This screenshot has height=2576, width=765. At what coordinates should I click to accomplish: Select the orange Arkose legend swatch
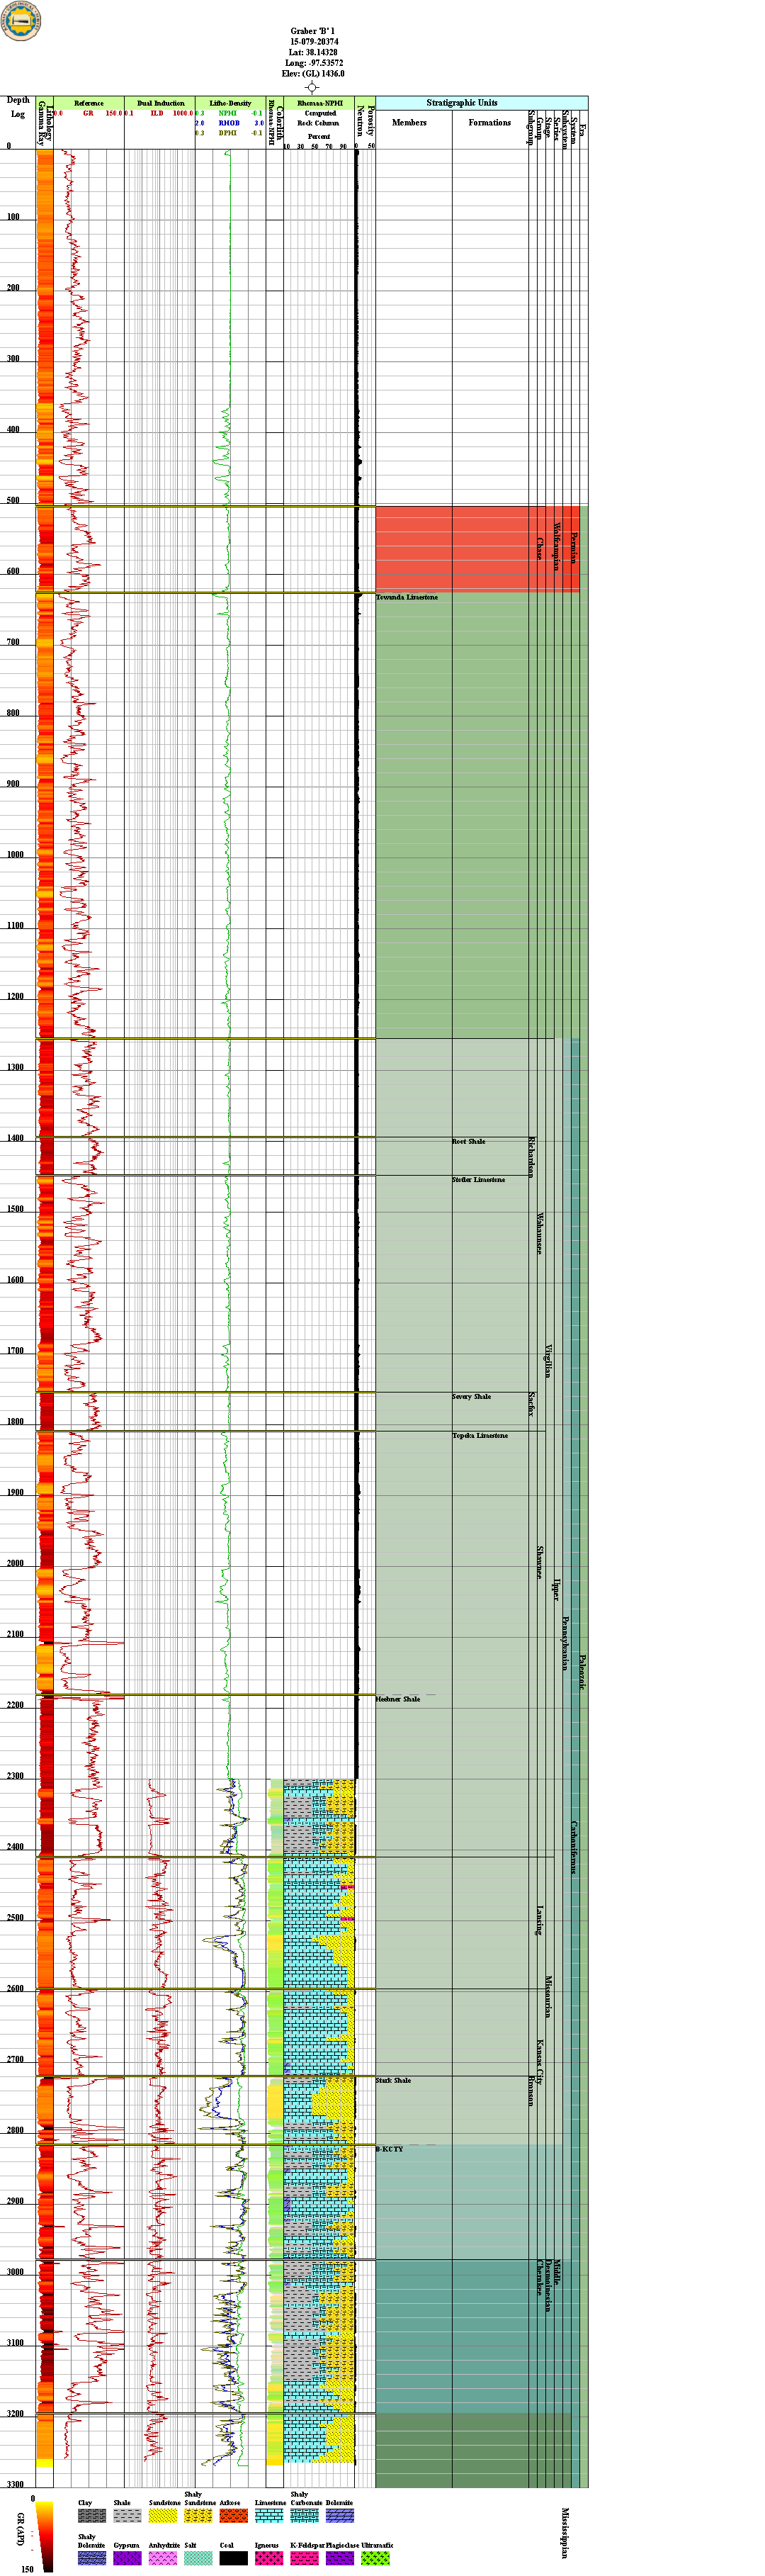pos(233,2515)
